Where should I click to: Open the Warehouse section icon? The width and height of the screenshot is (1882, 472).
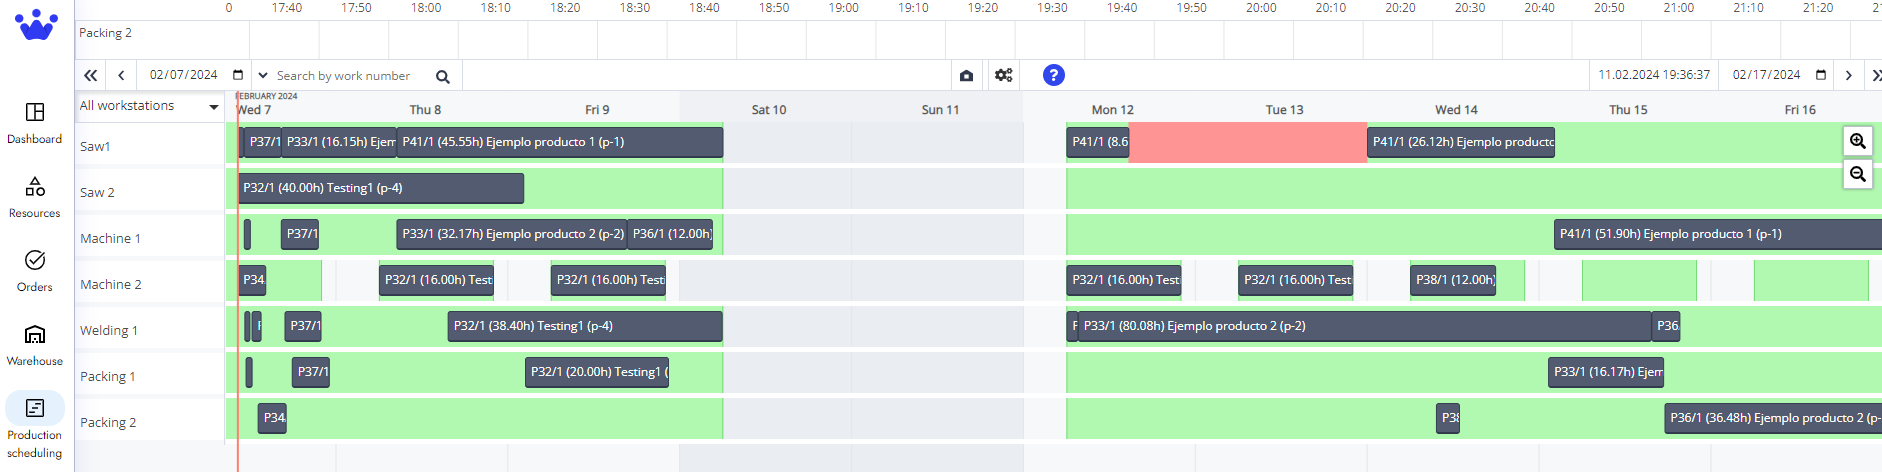click(35, 335)
